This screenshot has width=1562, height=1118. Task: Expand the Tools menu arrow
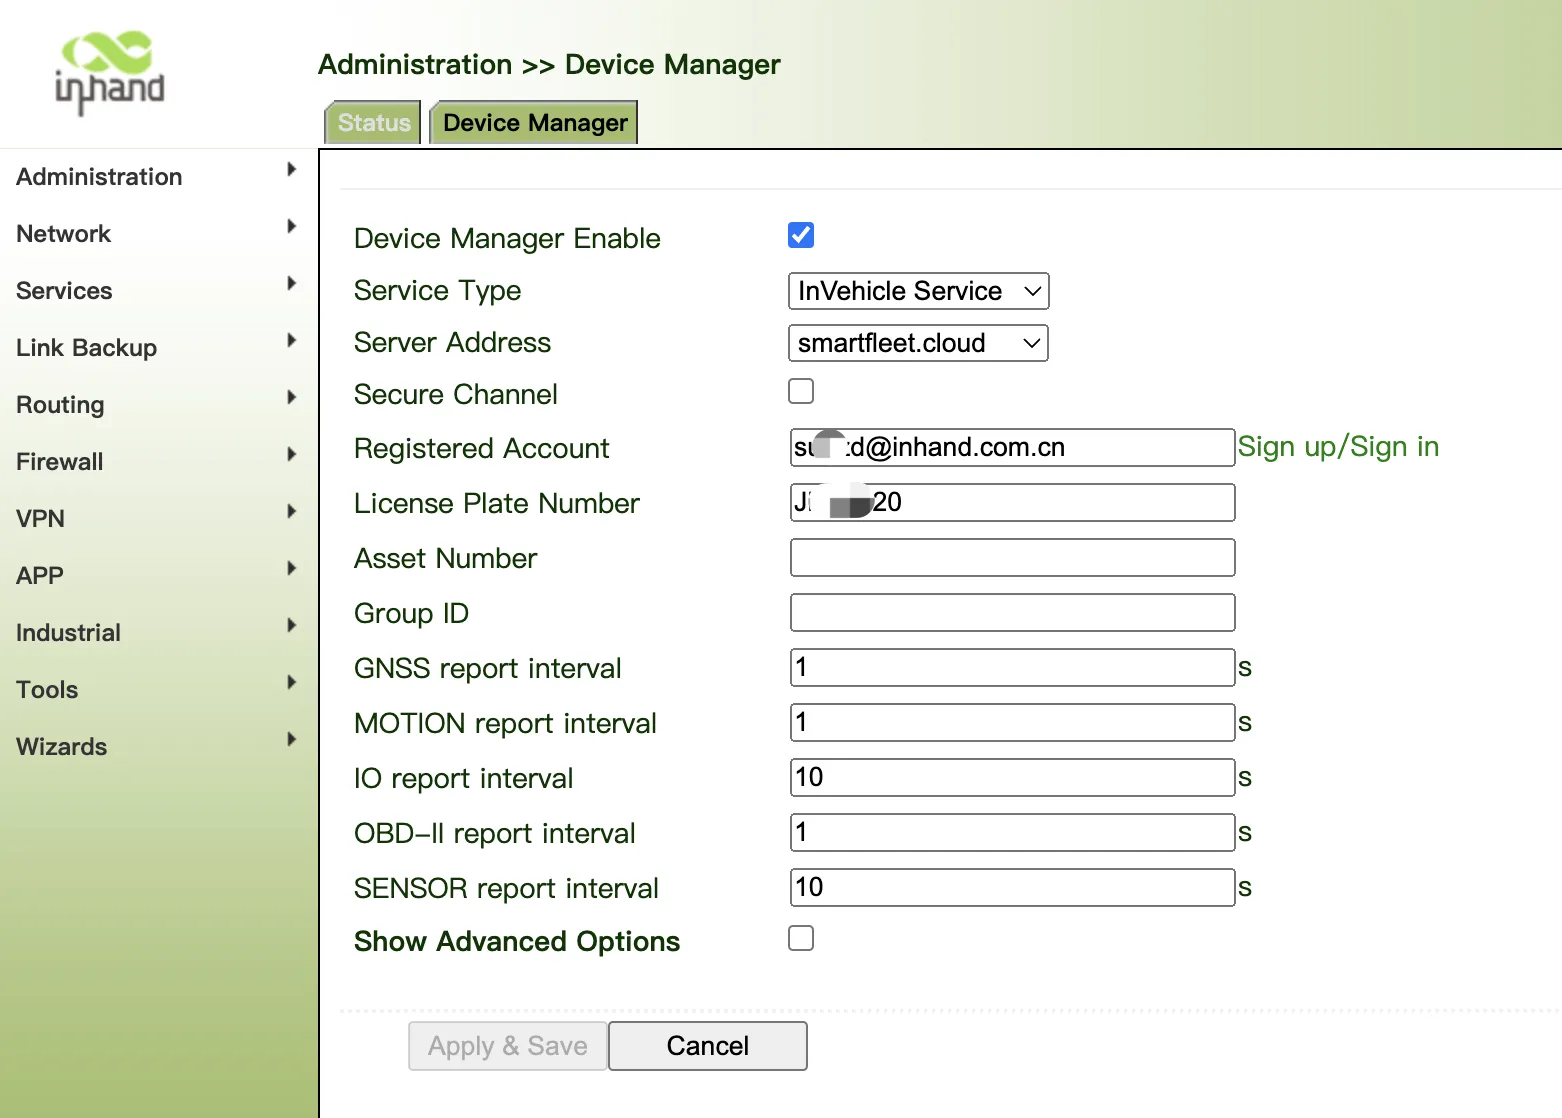(291, 682)
